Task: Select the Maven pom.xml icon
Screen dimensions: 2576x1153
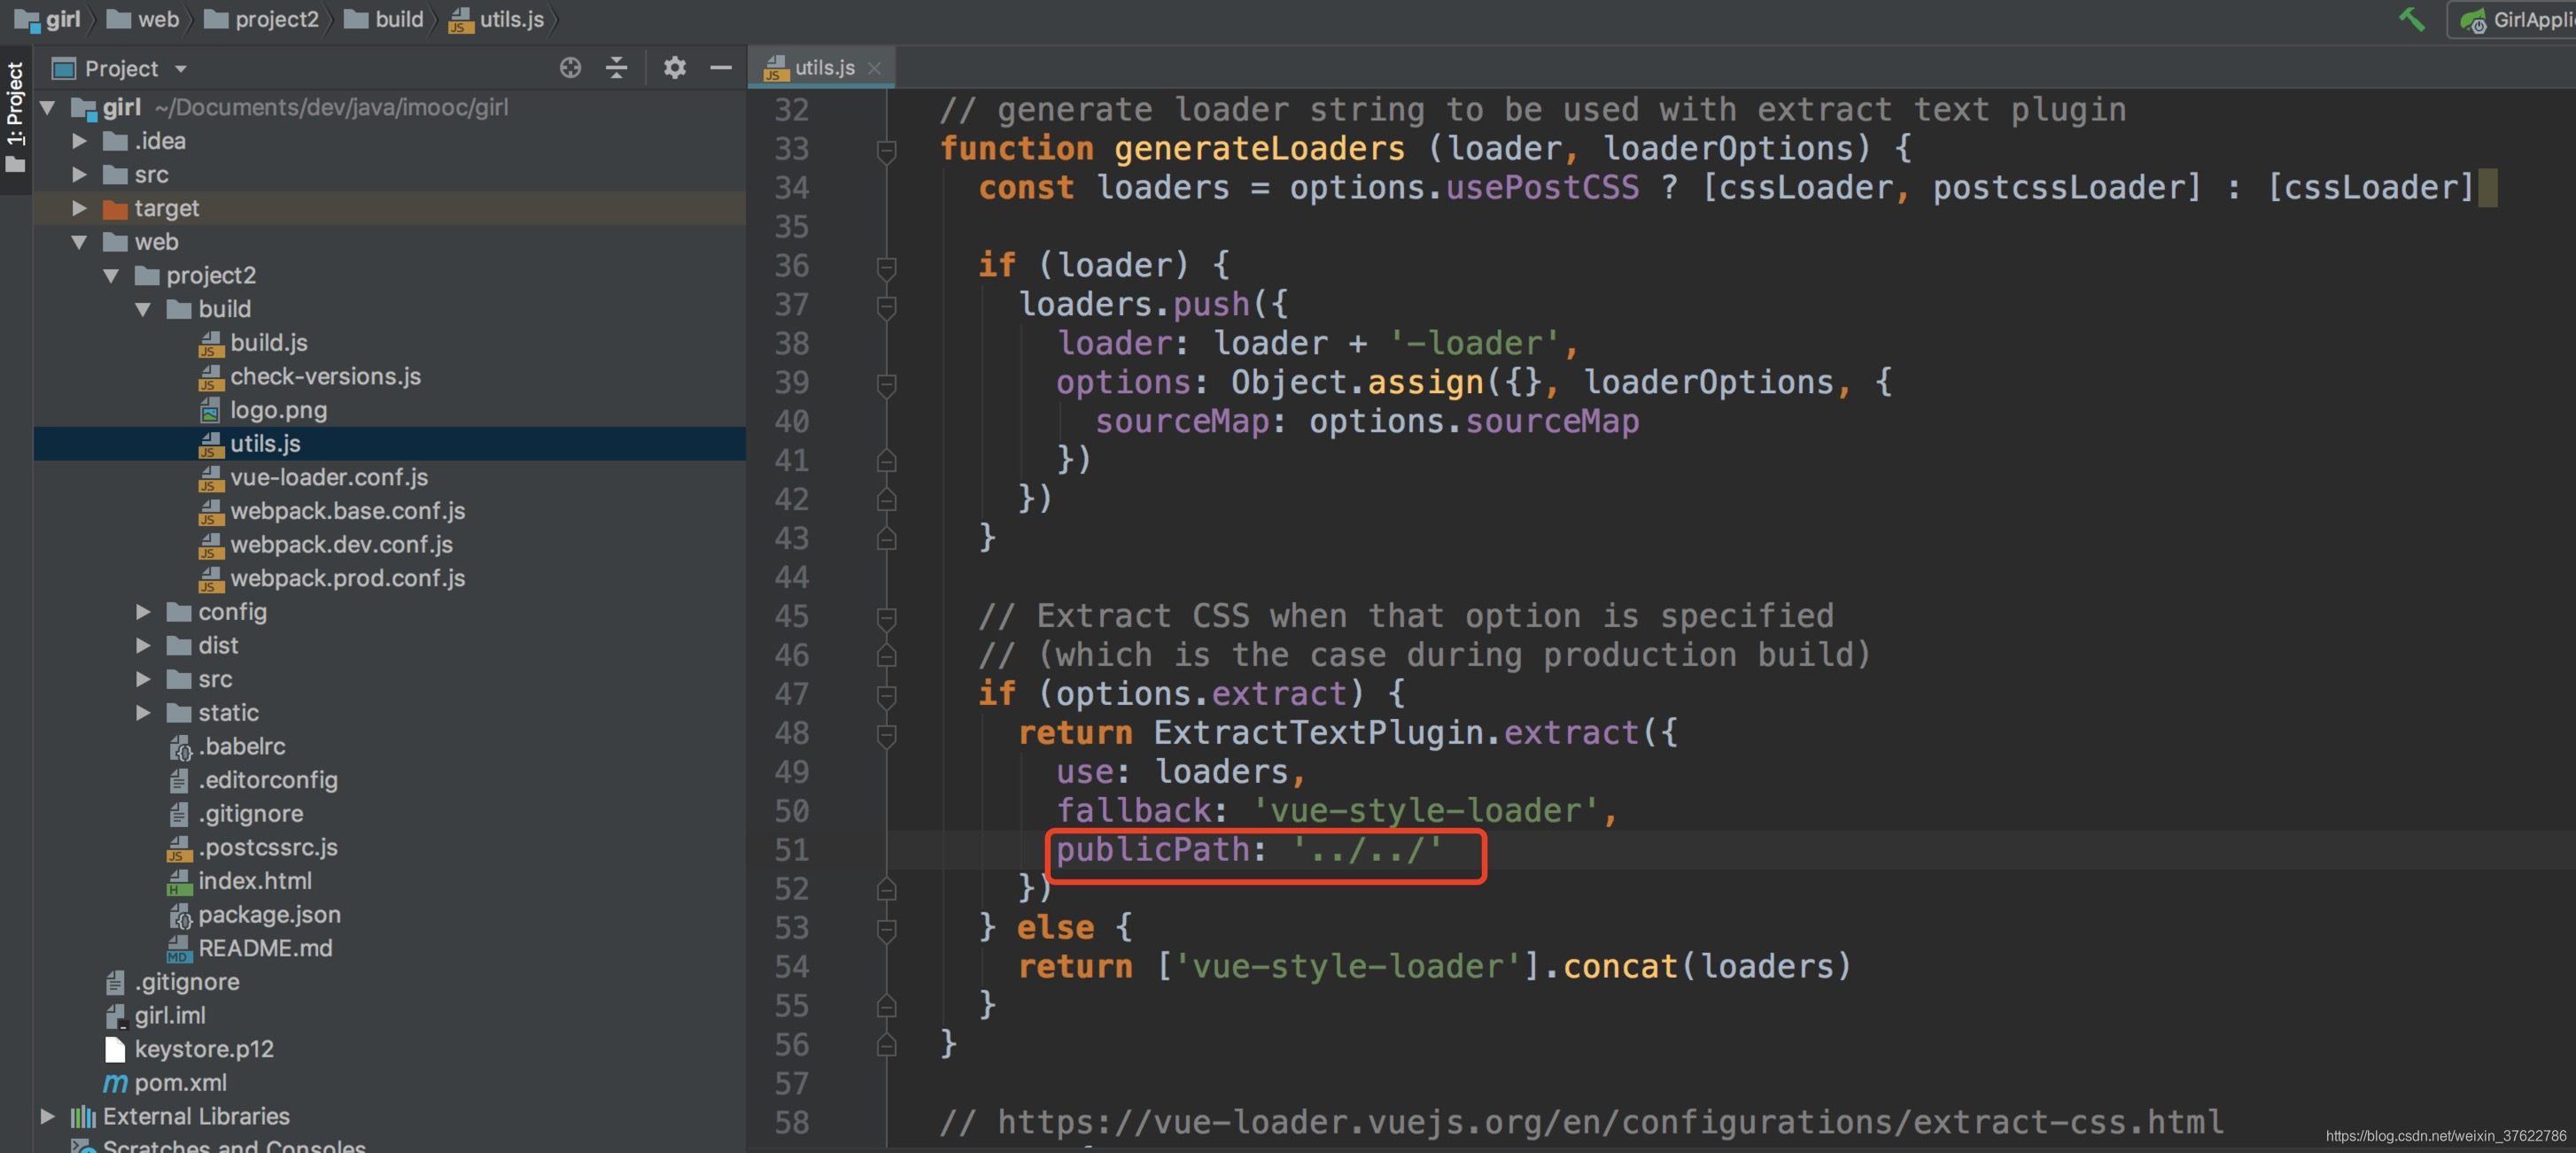Action: 115,1083
